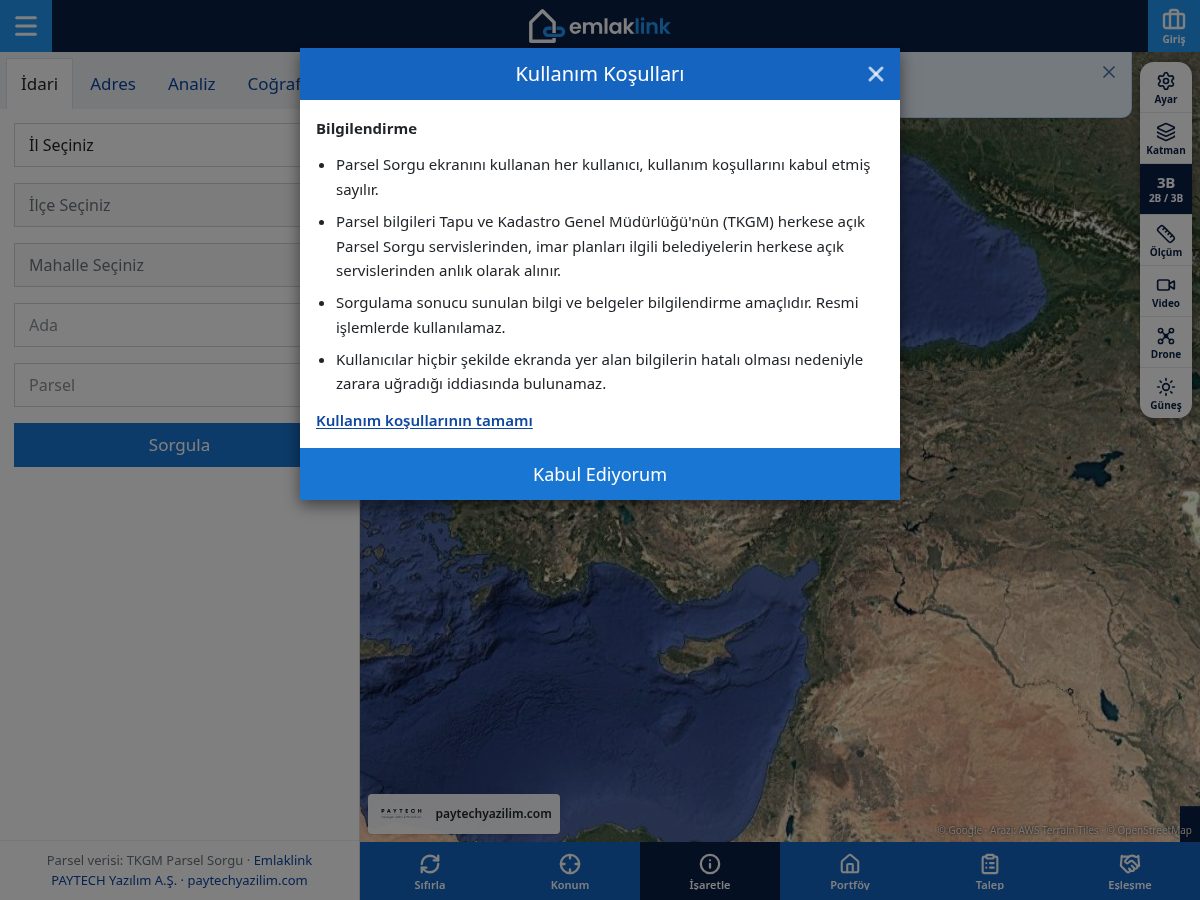Viewport: 1200px width, 900px height.
Task: Open the hamburger menu
Action: [x=26, y=26]
